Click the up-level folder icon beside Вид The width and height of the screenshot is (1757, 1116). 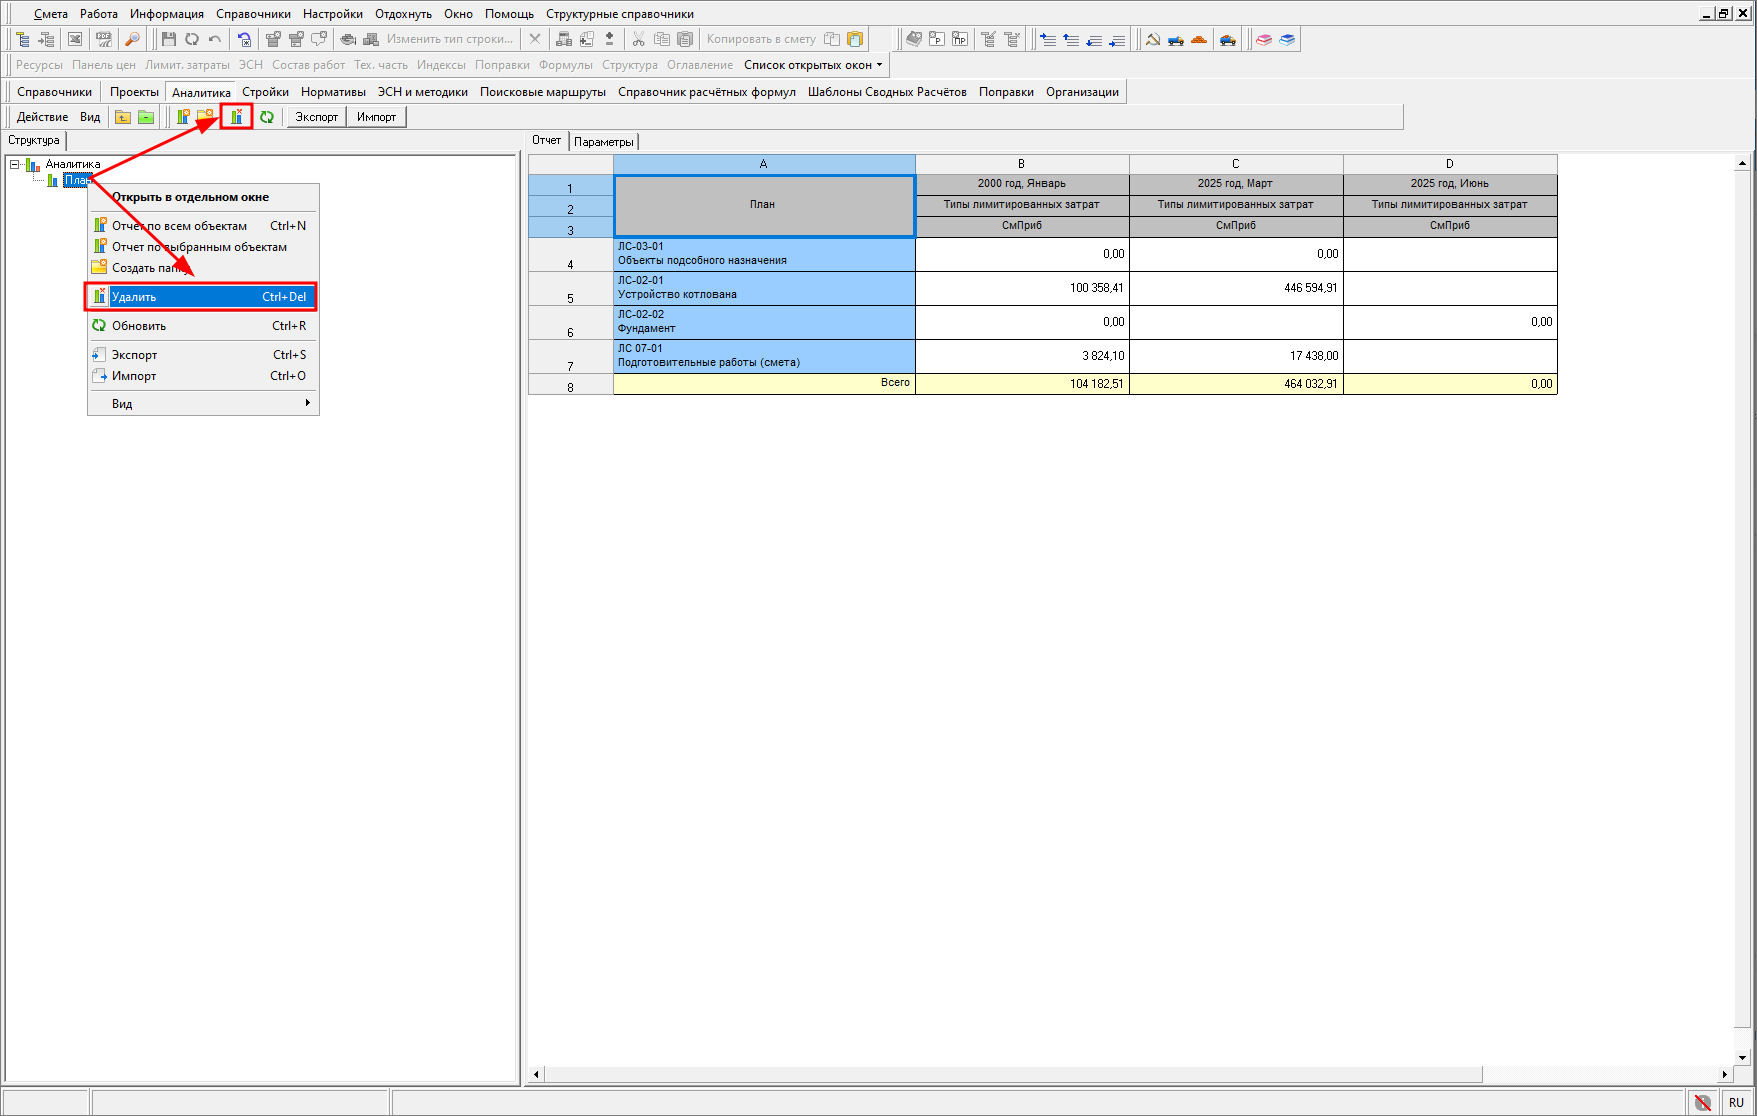[x=123, y=117]
